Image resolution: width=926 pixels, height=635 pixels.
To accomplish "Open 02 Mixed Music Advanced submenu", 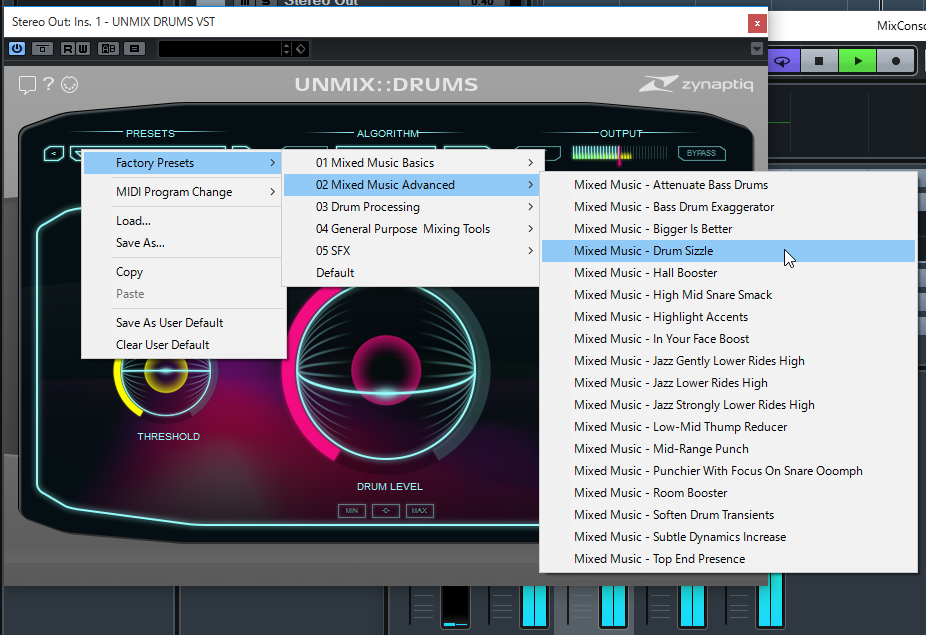I will [x=411, y=185].
